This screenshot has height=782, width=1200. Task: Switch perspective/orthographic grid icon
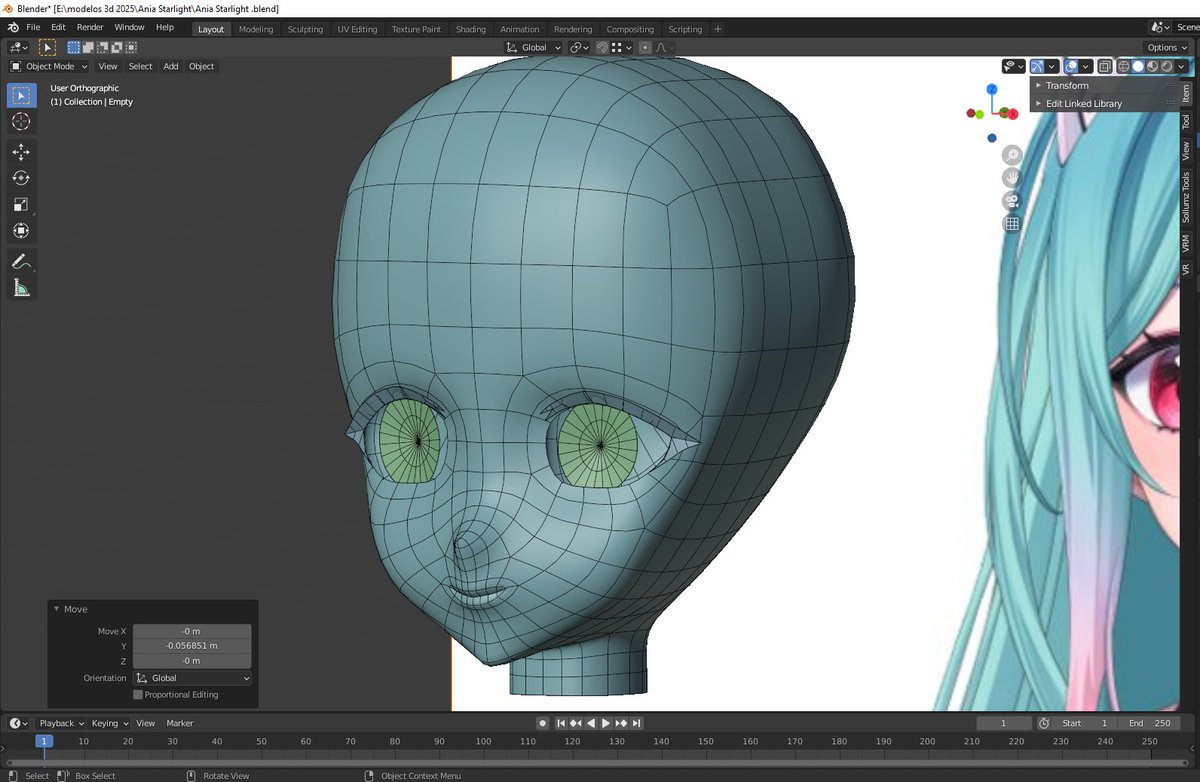(1012, 224)
